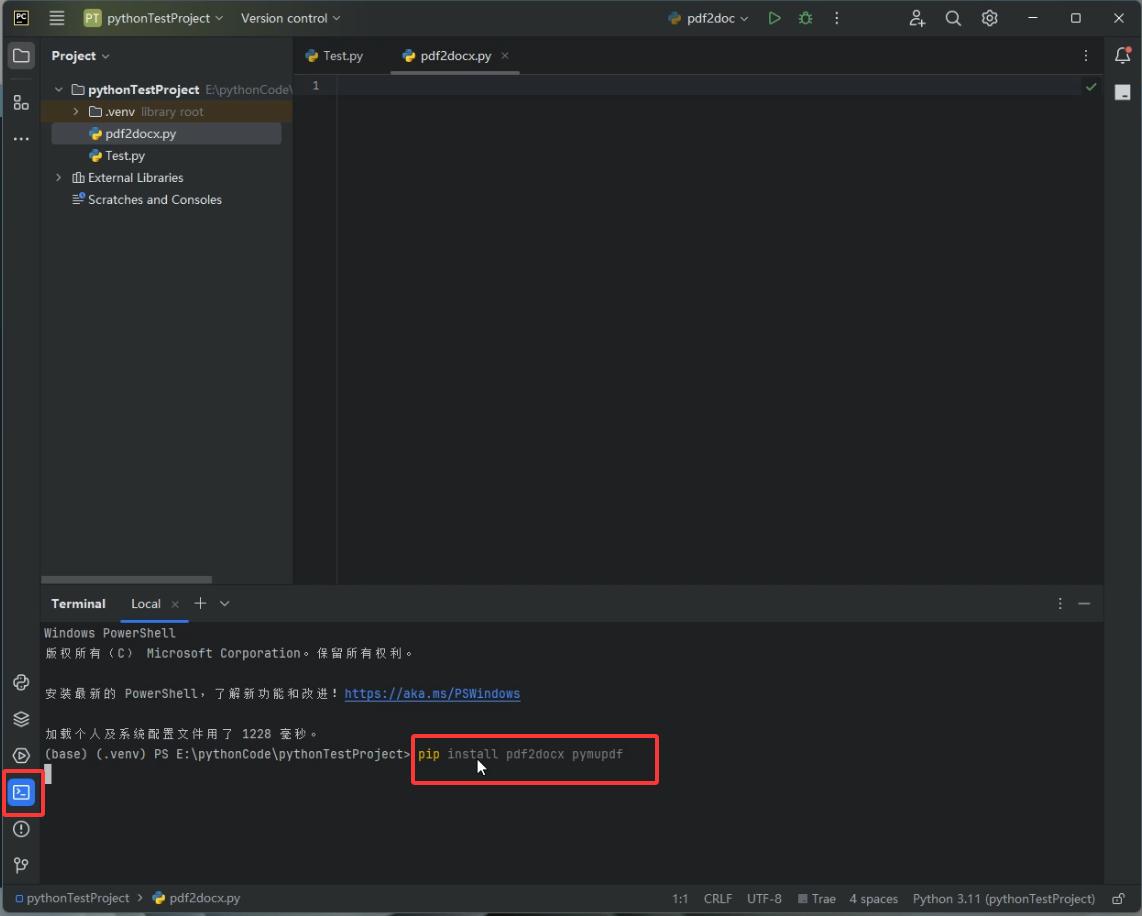Open the Notifications bell panel
This screenshot has width=1142, height=916.
point(1122,56)
